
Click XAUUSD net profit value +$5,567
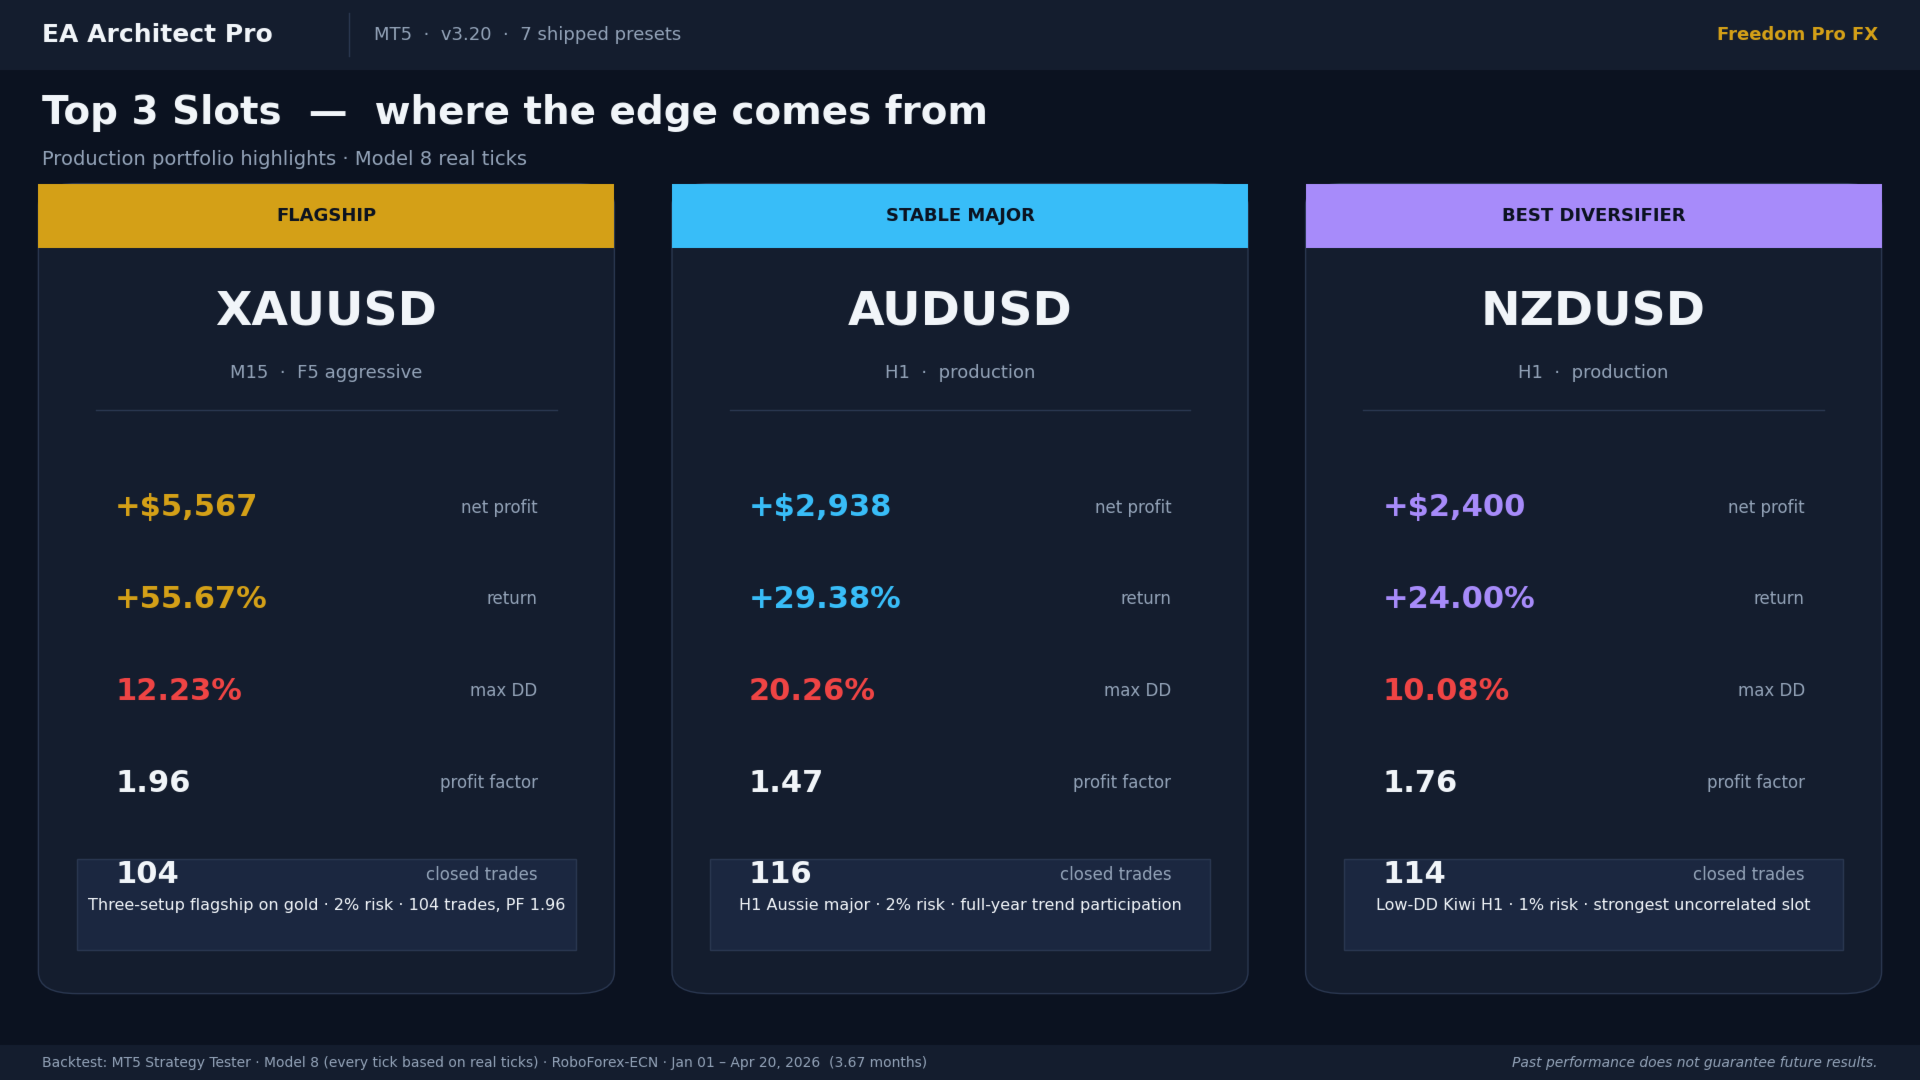[186, 506]
